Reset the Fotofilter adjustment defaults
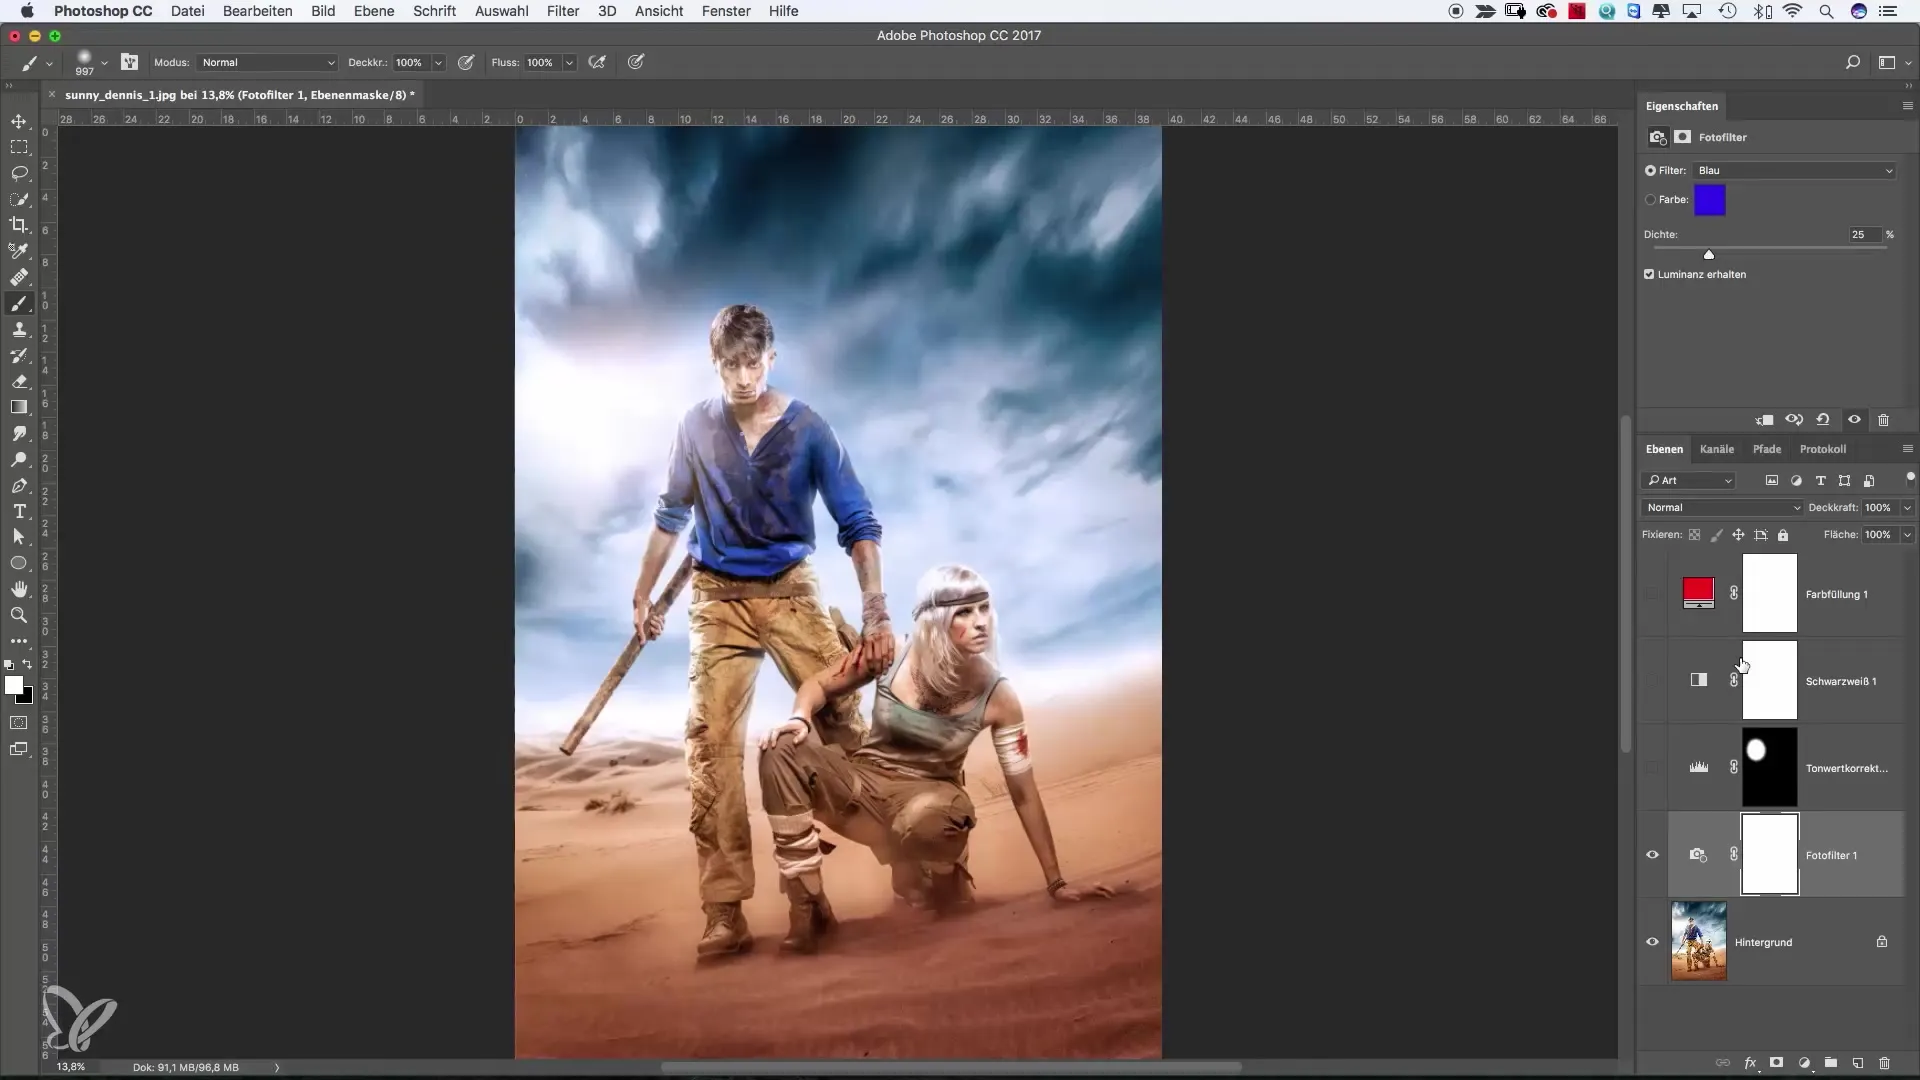Screen dimensions: 1920x1080 pyautogui.click(x=1823, y=420)
